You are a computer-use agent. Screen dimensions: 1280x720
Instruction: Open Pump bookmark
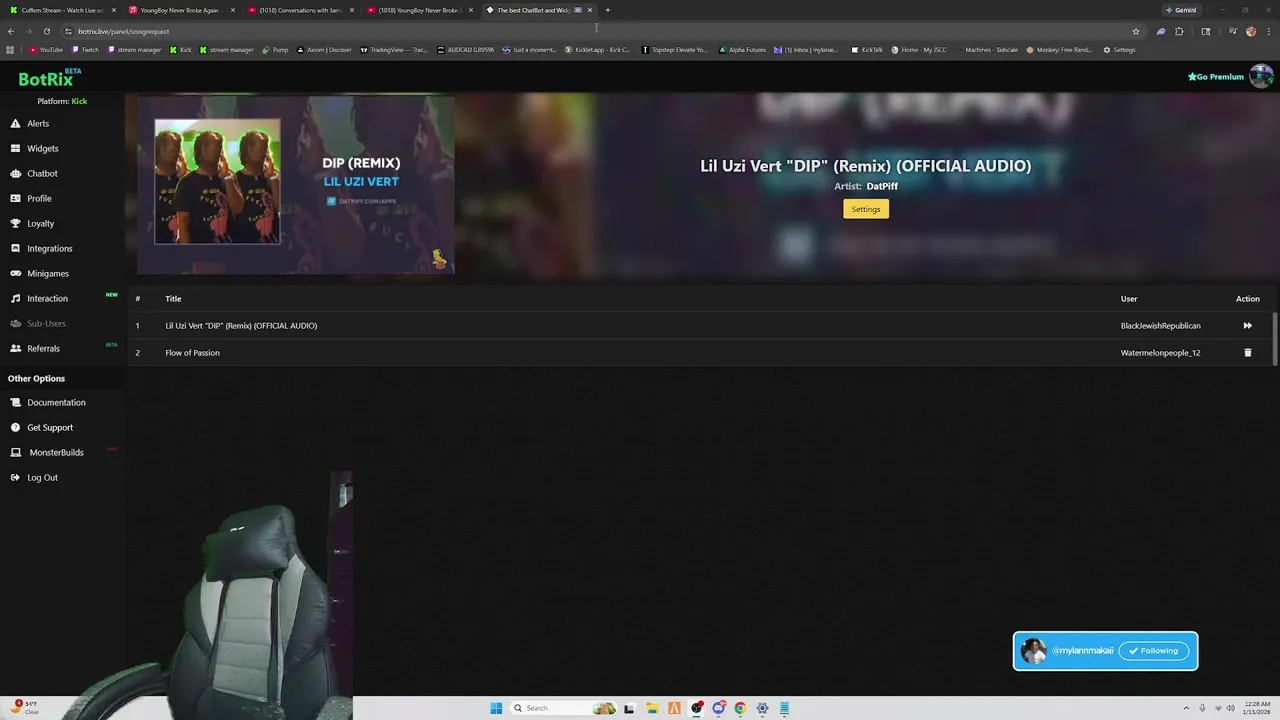(275, 49)
